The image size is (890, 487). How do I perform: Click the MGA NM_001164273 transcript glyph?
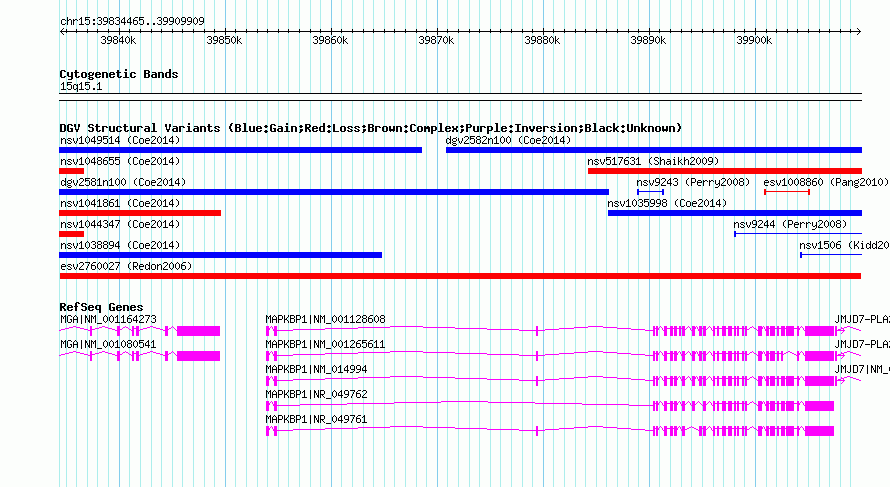[x=140, y=331]
